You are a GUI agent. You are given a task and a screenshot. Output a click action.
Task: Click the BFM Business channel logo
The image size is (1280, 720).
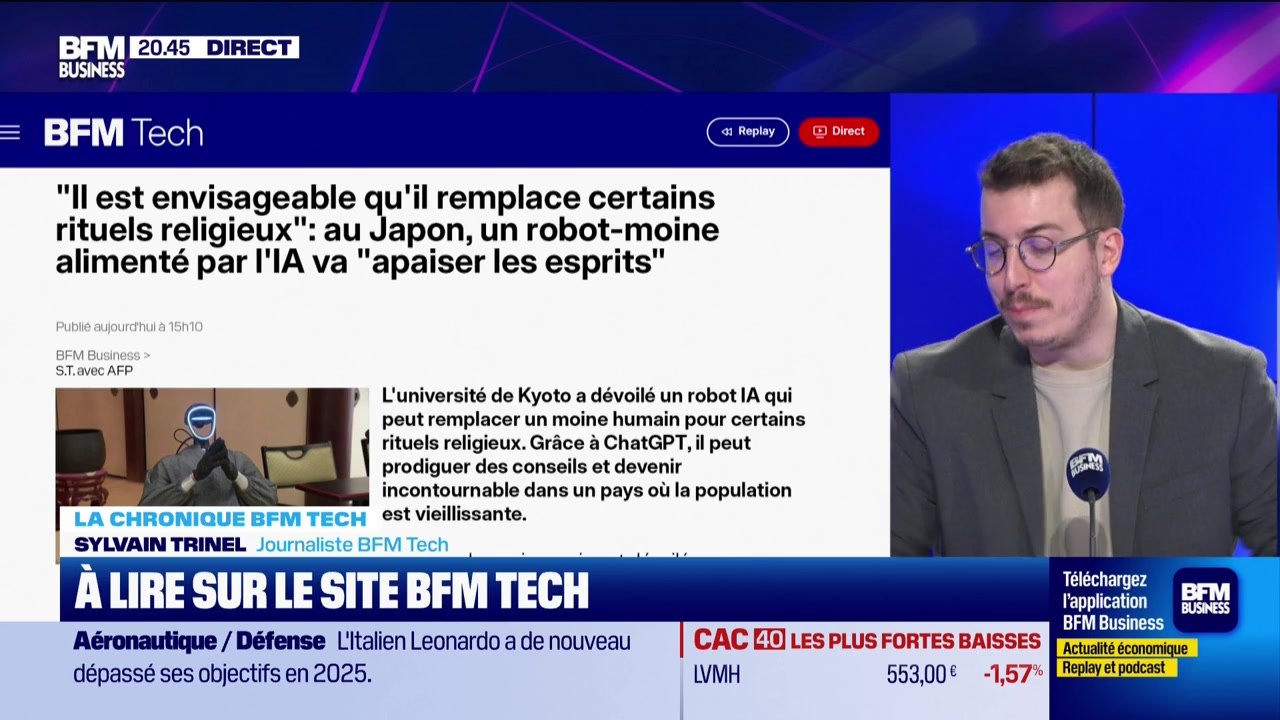(x=92, y=57)
